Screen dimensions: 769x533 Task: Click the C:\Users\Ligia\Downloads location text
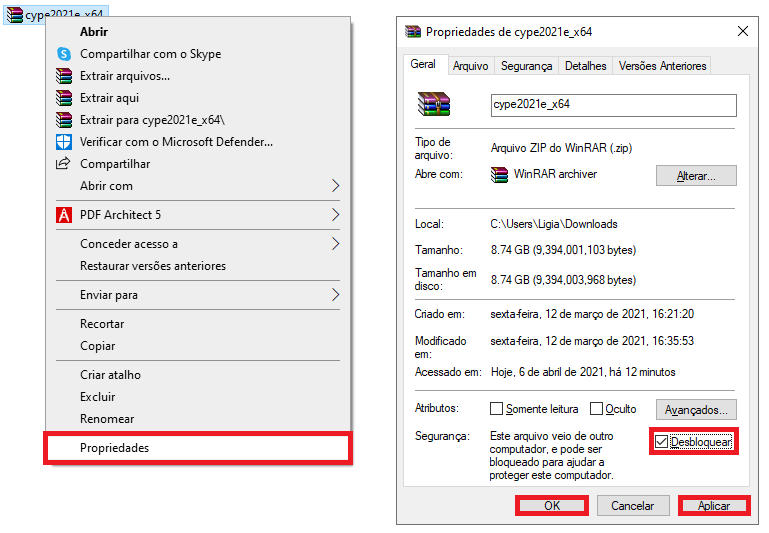(554, 224)
